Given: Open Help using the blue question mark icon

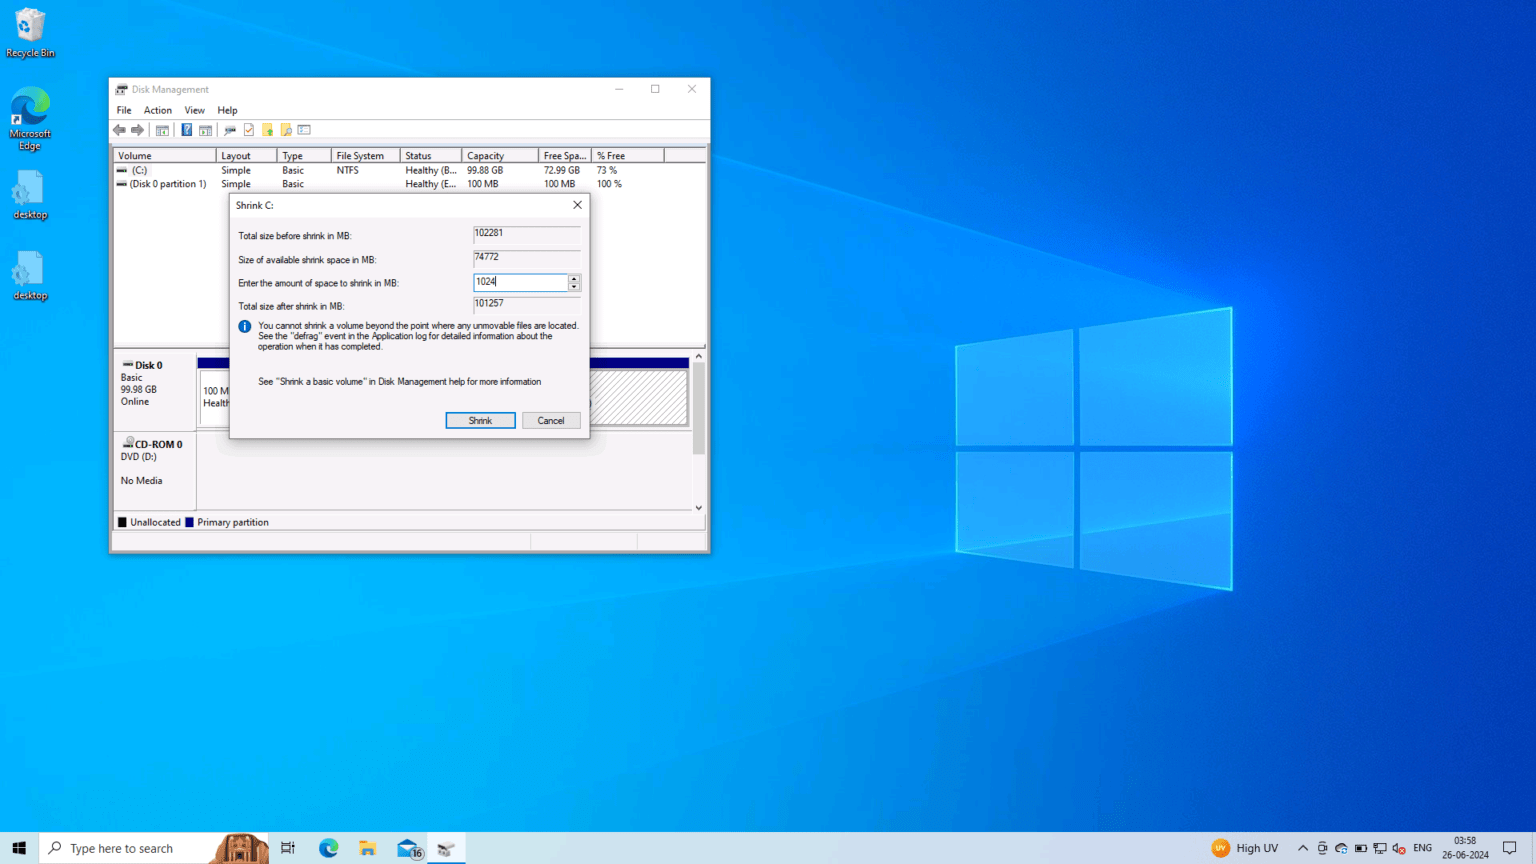Looking at the screenshot, I should click(186, 130).
